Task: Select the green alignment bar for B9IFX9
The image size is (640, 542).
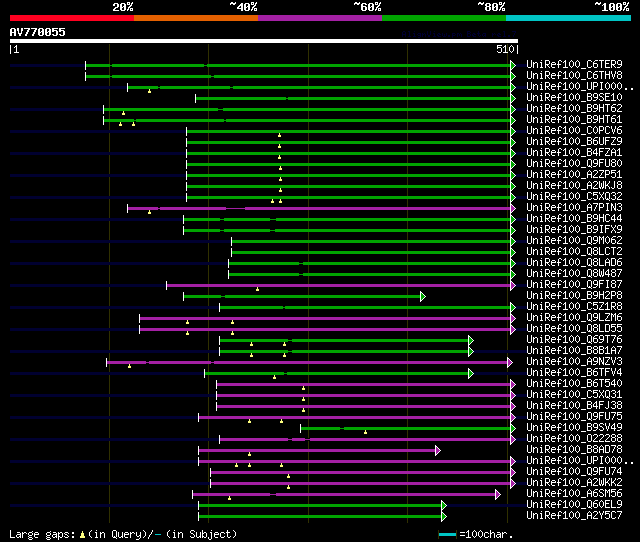Action: 347,231
